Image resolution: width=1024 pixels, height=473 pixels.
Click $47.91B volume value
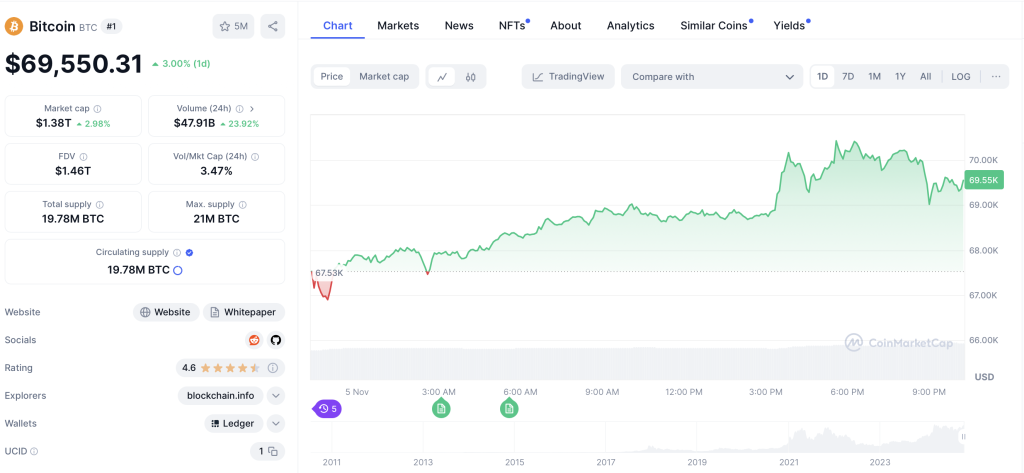click(194, 123)
